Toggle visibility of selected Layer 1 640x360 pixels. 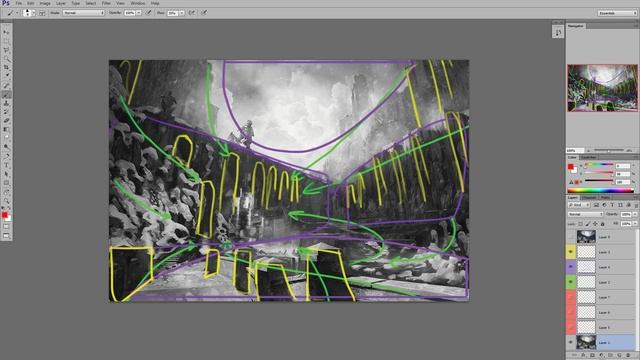tap(571, 342)
